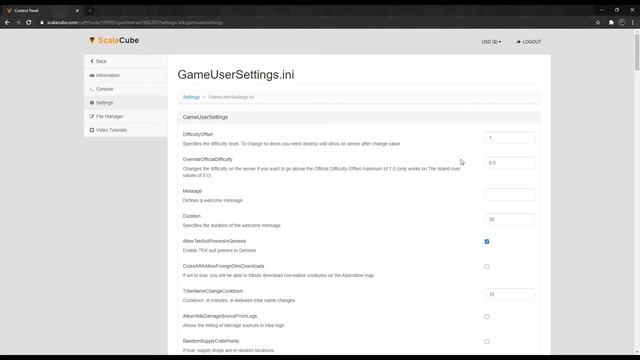Enable AllowHideDamageSourceFromLogs checkbox
The width and height of the screenshot is (640, 360).
point(487,316)
